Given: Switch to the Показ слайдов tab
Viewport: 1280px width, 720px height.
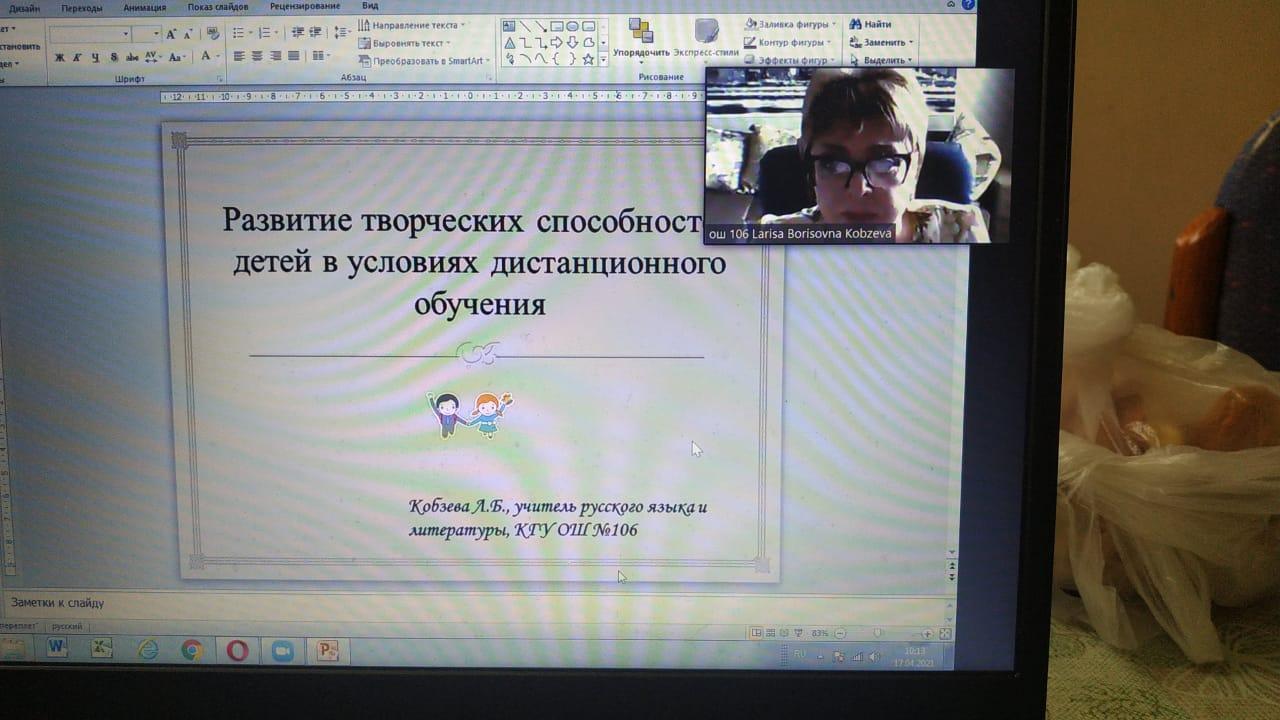Looking at the screenshot, I should 217,6.
